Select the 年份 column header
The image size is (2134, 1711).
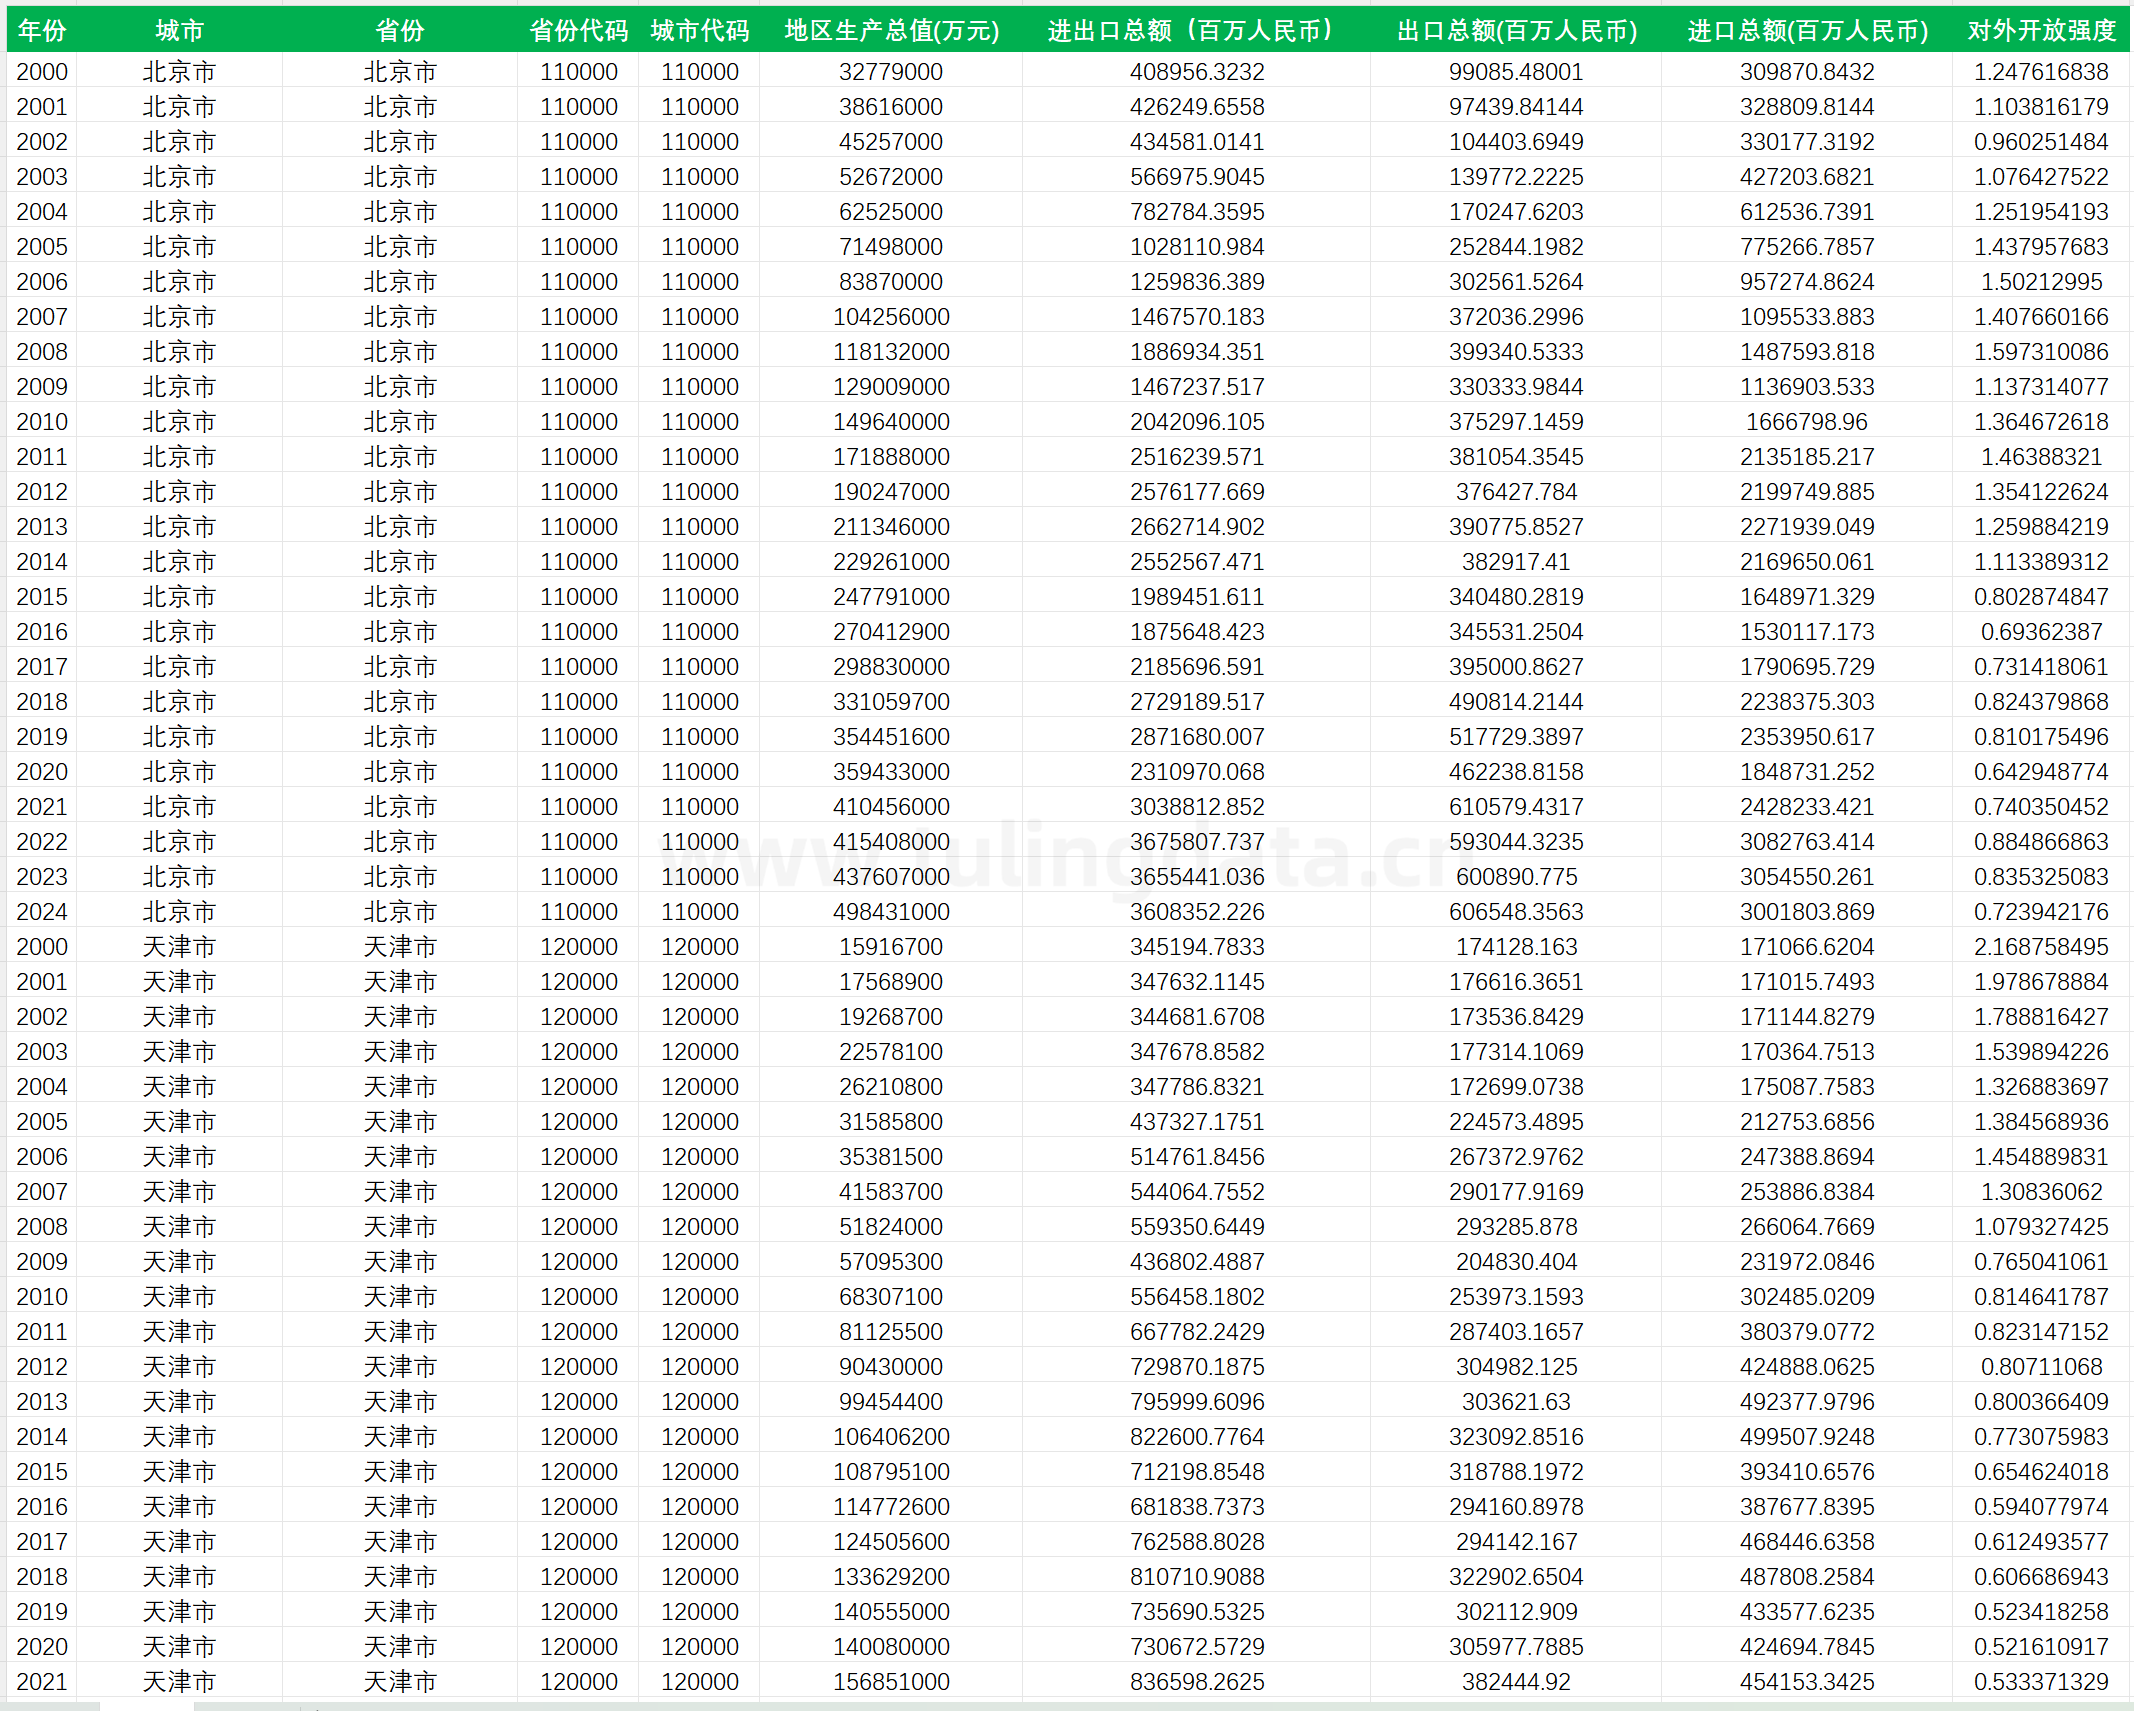pos(42,30)
